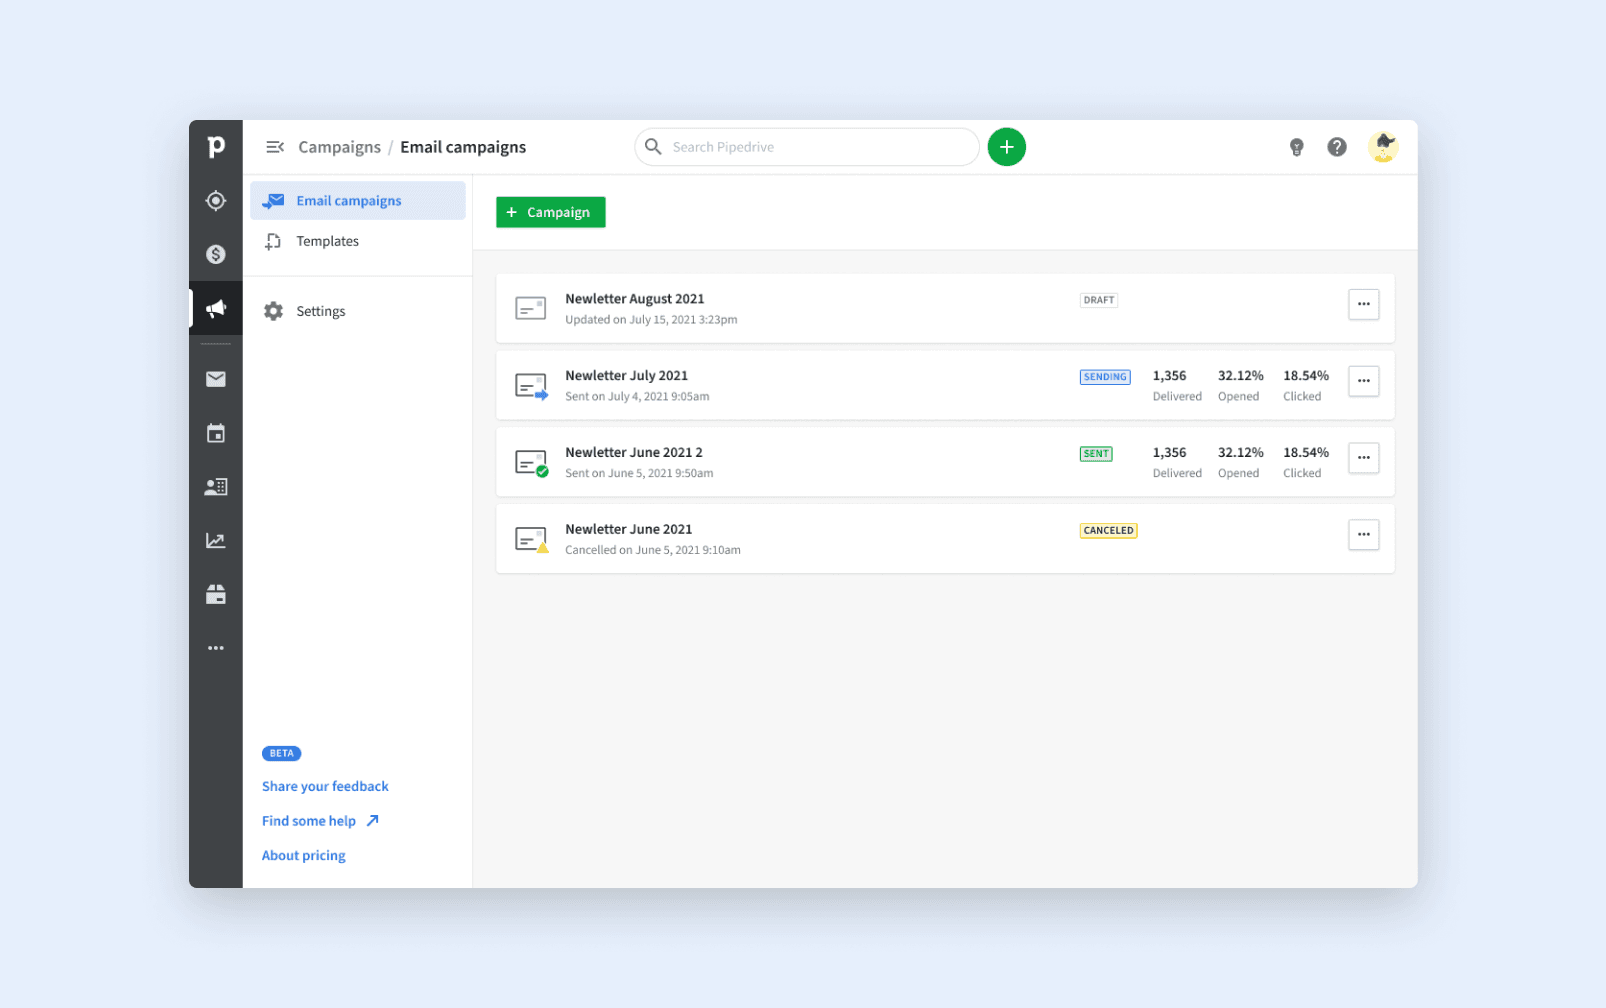Open more options for Newletter June 2021
The height and width of the screenshot is (1008, 1606).
[1364, 535]
